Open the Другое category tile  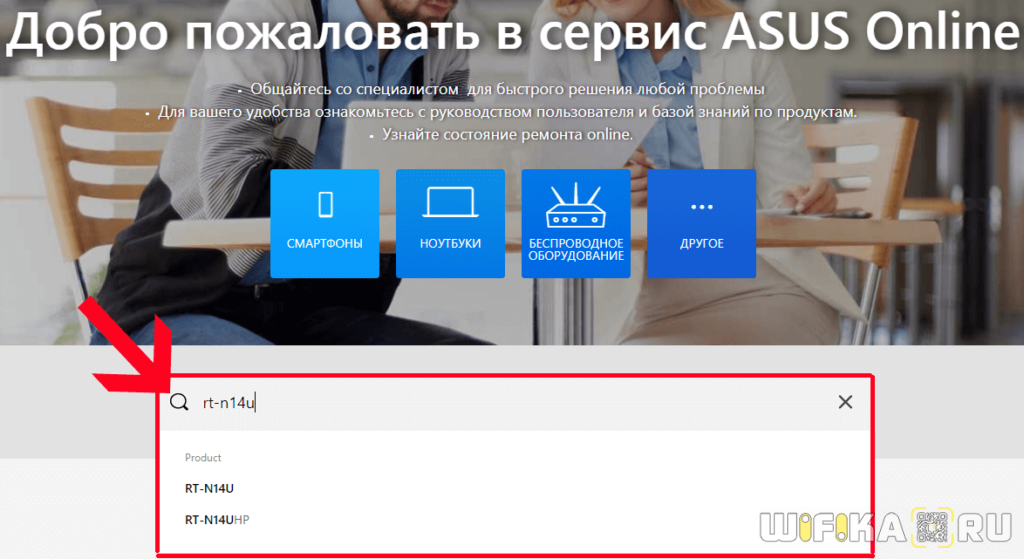701,223
